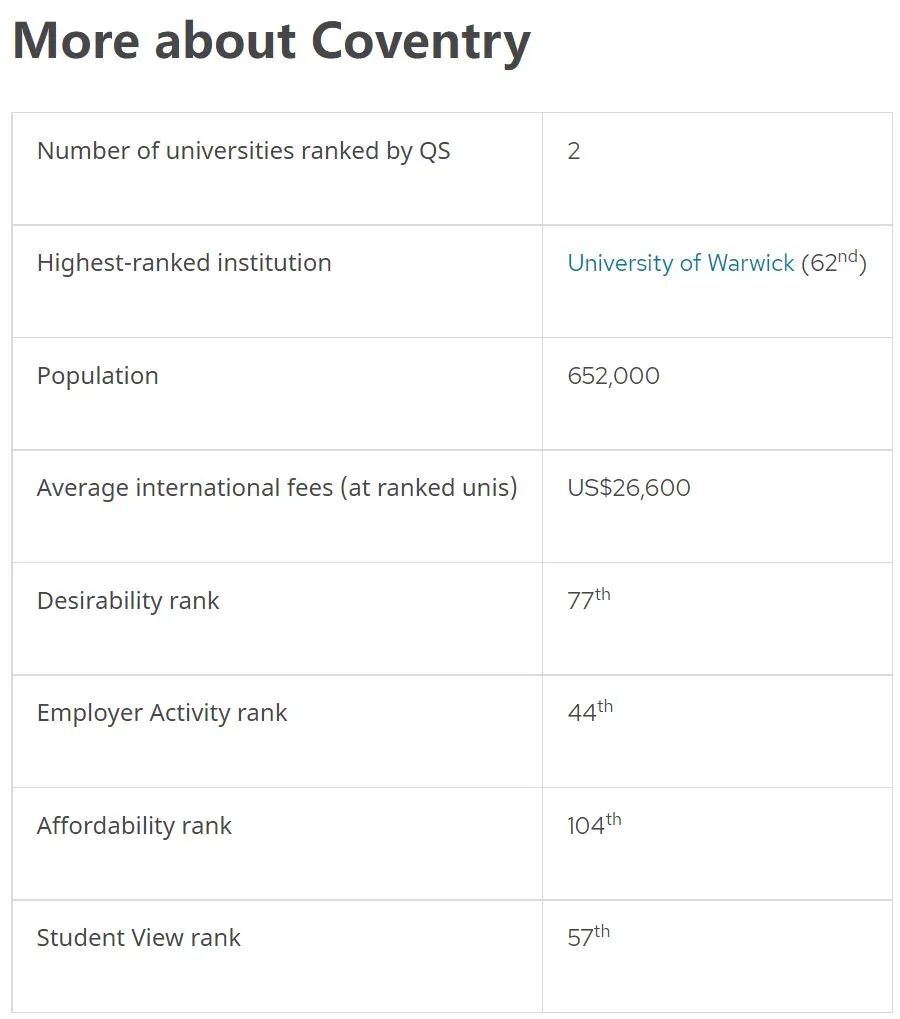Click the 652,000 population value
Viewport: 900px width, 1019px height.
click(x=613, y=376)
